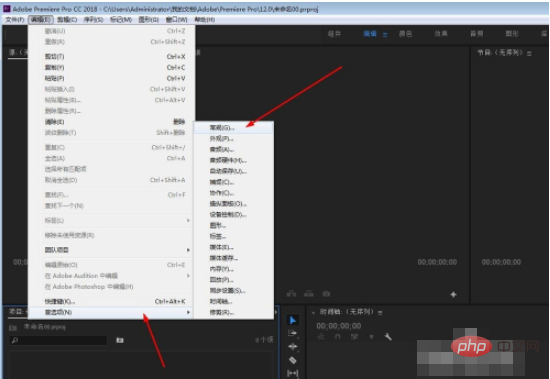
Task: Click timeline timecode 00;00;00;00
Action: tap(338, 326)
